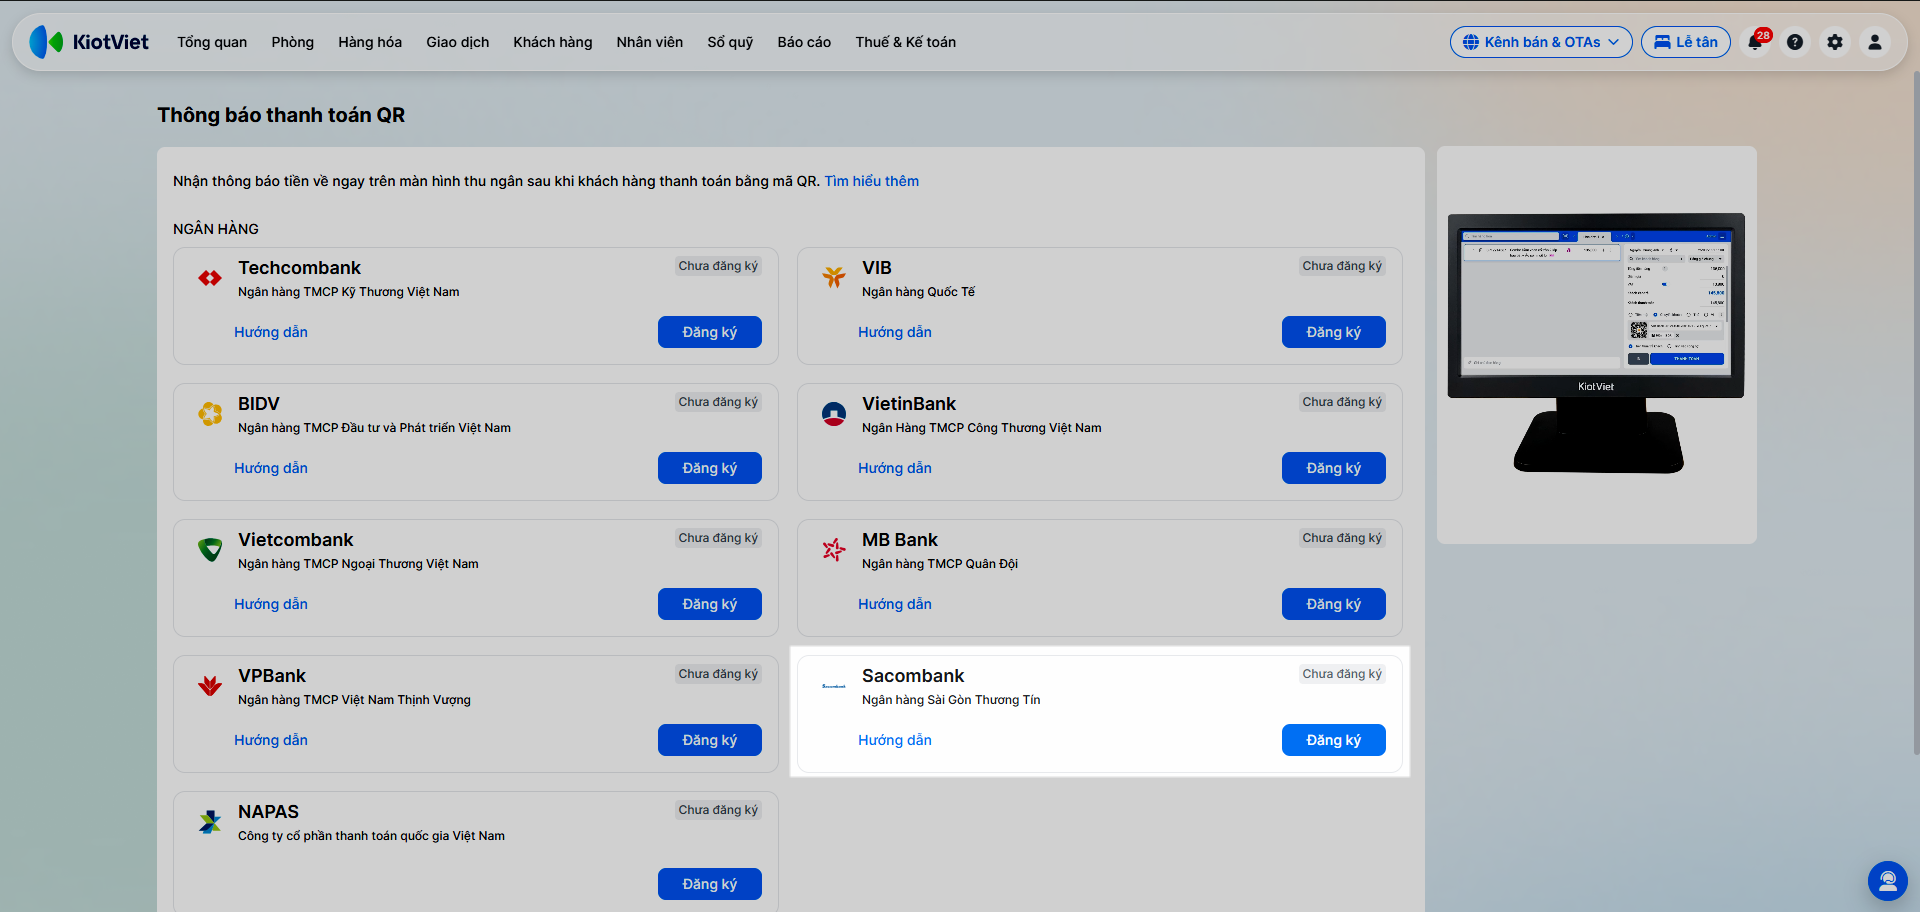Open Sacombank Hướng dẫn guide
The height and width of the screenshot is (912, 1920).
click(895, 740)
